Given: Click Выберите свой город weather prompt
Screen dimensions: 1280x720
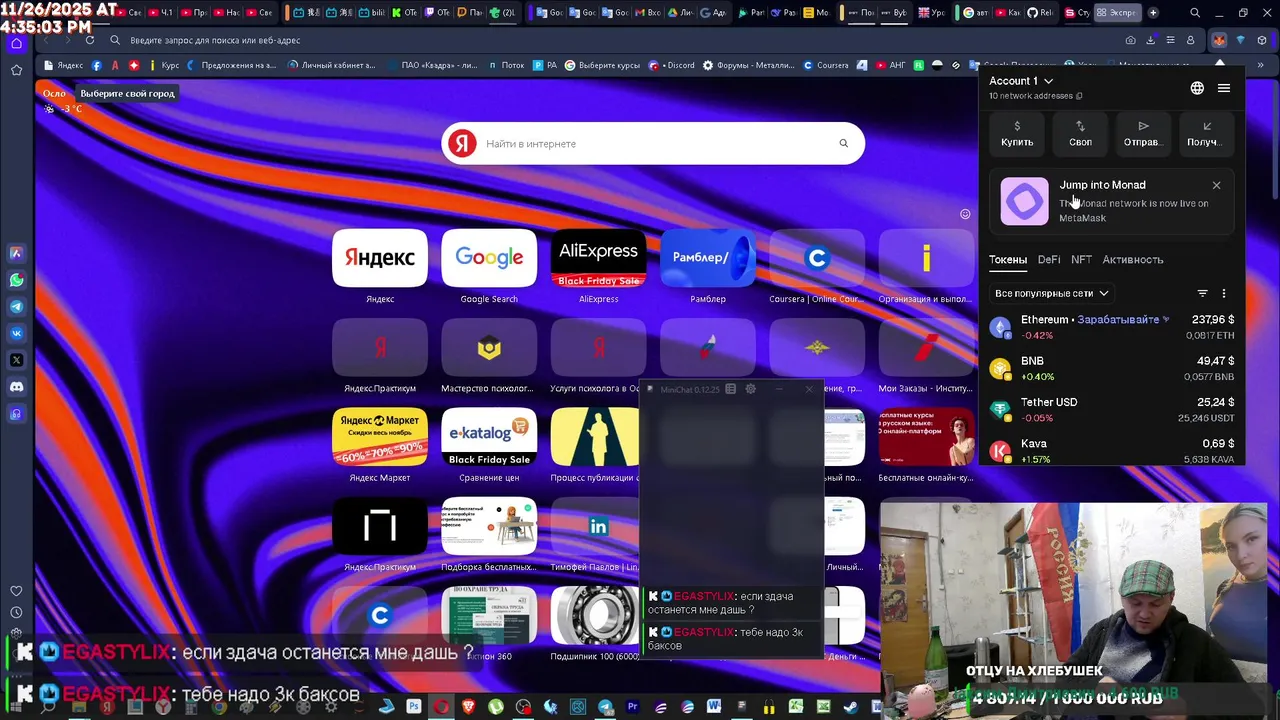Looking at the screenshot, I should pos(127,93).
